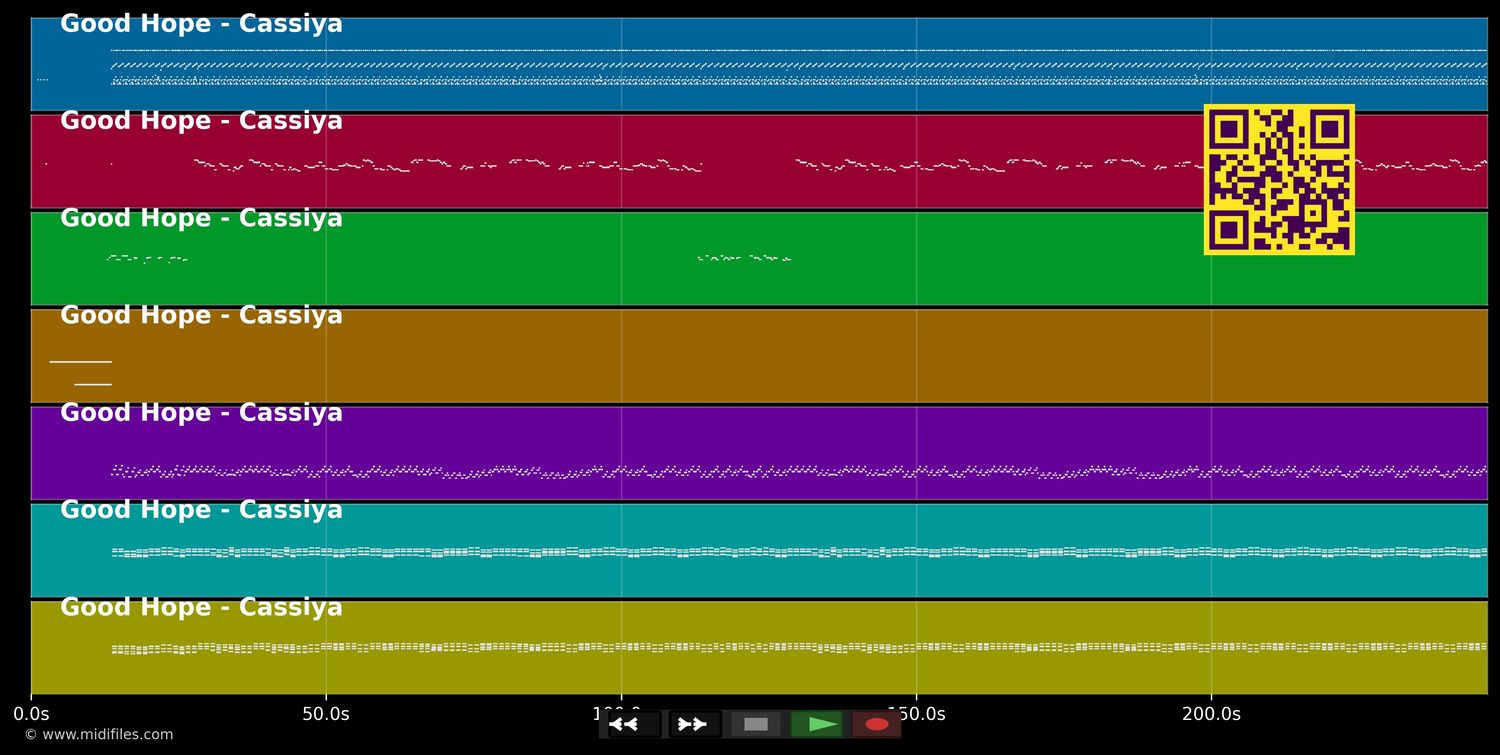The image size is (1500, 755).
Task: Select the orange track's Good Hope - Cassiya label
Action: (201, 315)
